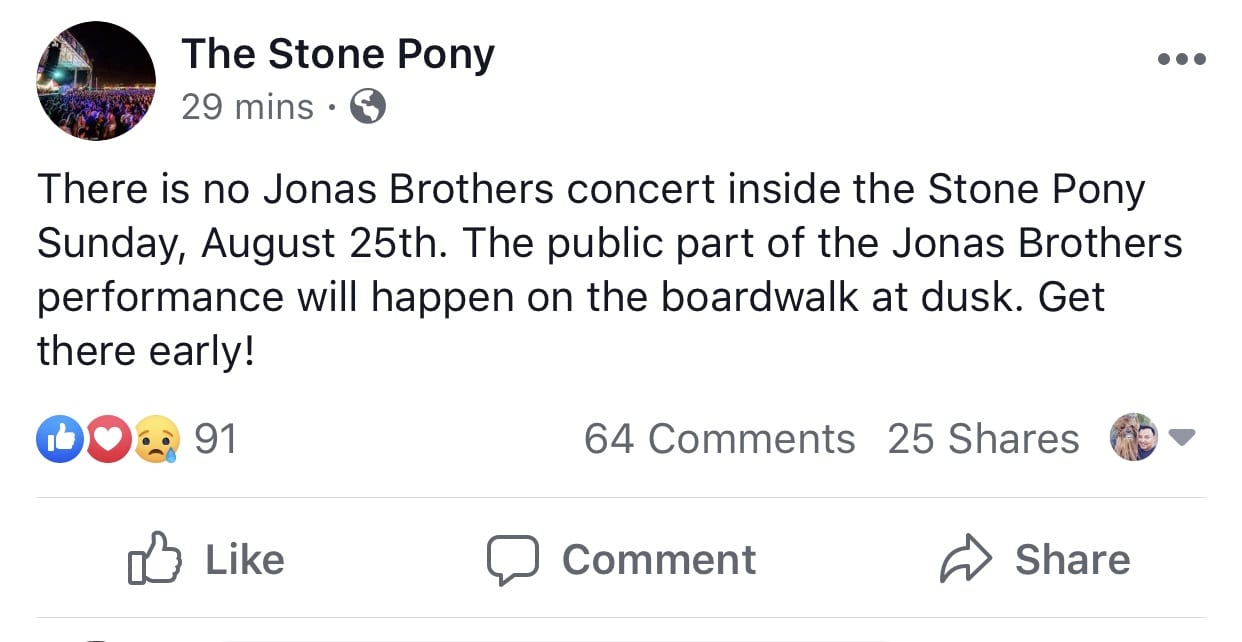Screen dimensions: 1242x642
Task: Click the red heart reaction icon
Action: point(109,440)
